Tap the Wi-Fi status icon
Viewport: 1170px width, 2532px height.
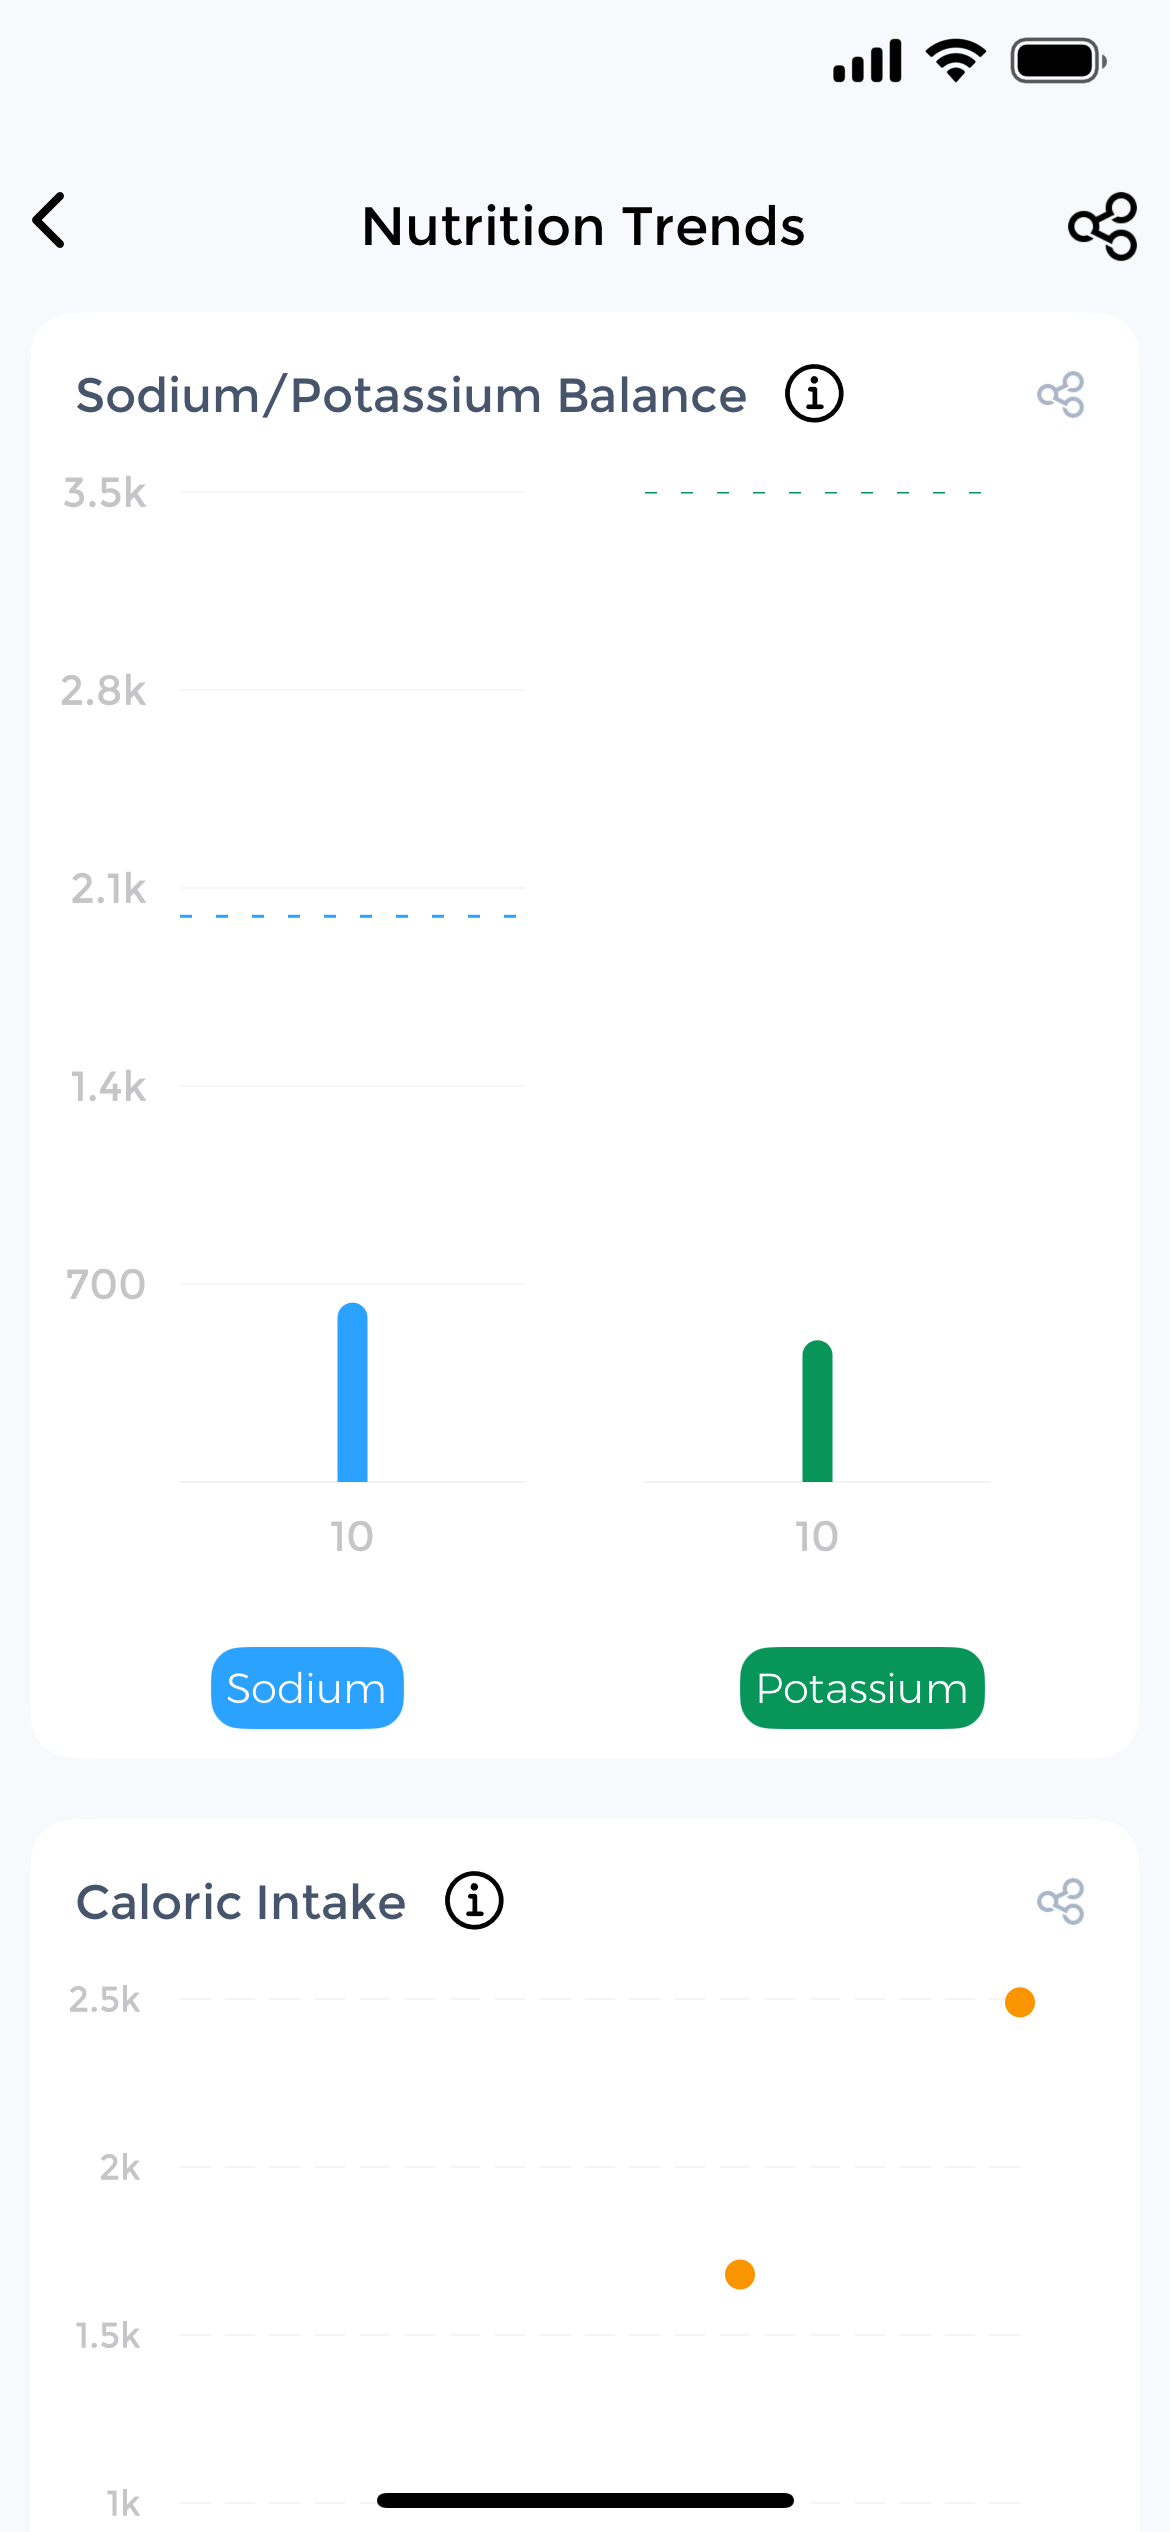[x=956, y=61]
